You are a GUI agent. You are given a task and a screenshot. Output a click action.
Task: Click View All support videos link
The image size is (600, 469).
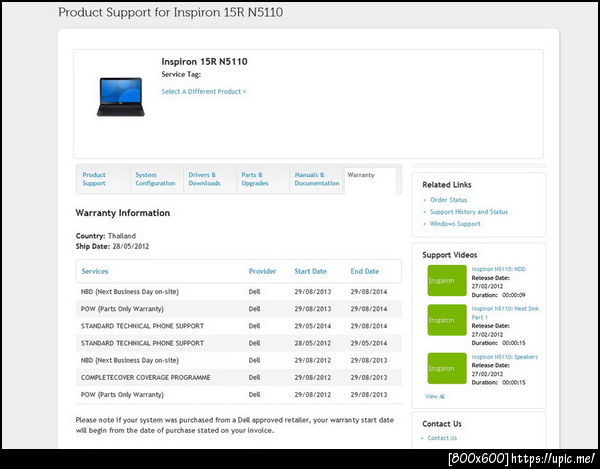click(435, 396)
